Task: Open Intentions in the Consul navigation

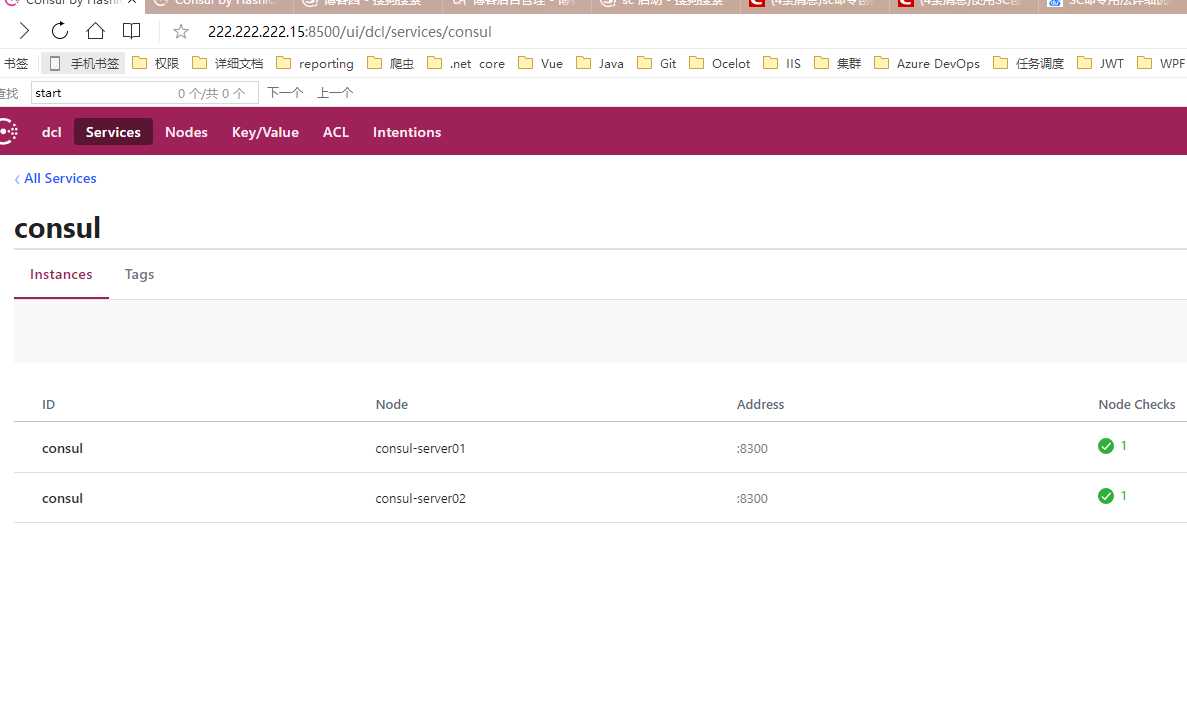Action: coord(407,132)
